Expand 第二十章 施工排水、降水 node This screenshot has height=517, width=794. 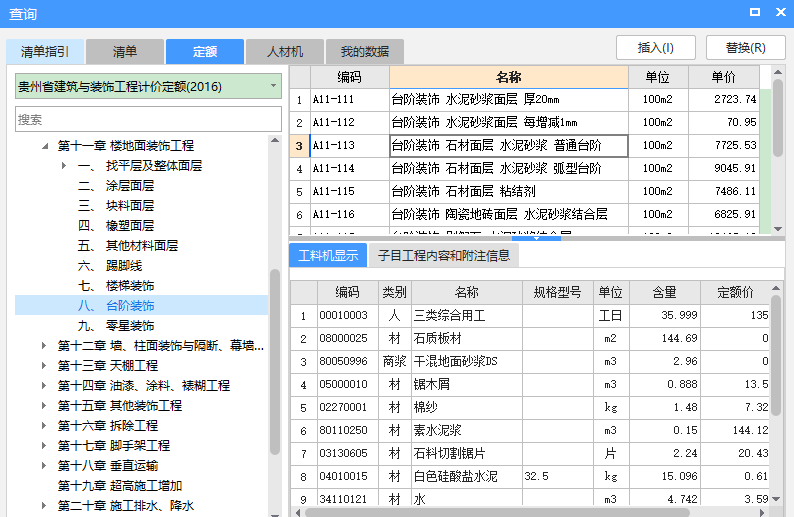pos(44,506)
